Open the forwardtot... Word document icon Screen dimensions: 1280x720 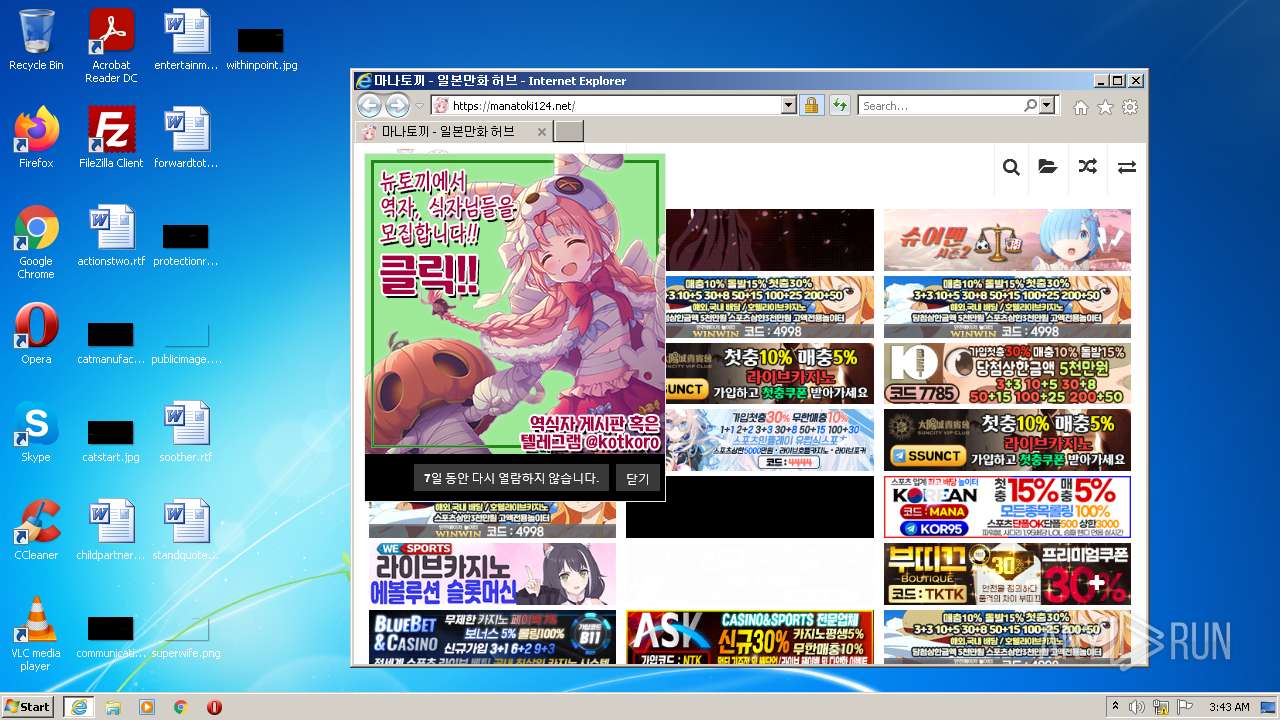coord(186,138)
